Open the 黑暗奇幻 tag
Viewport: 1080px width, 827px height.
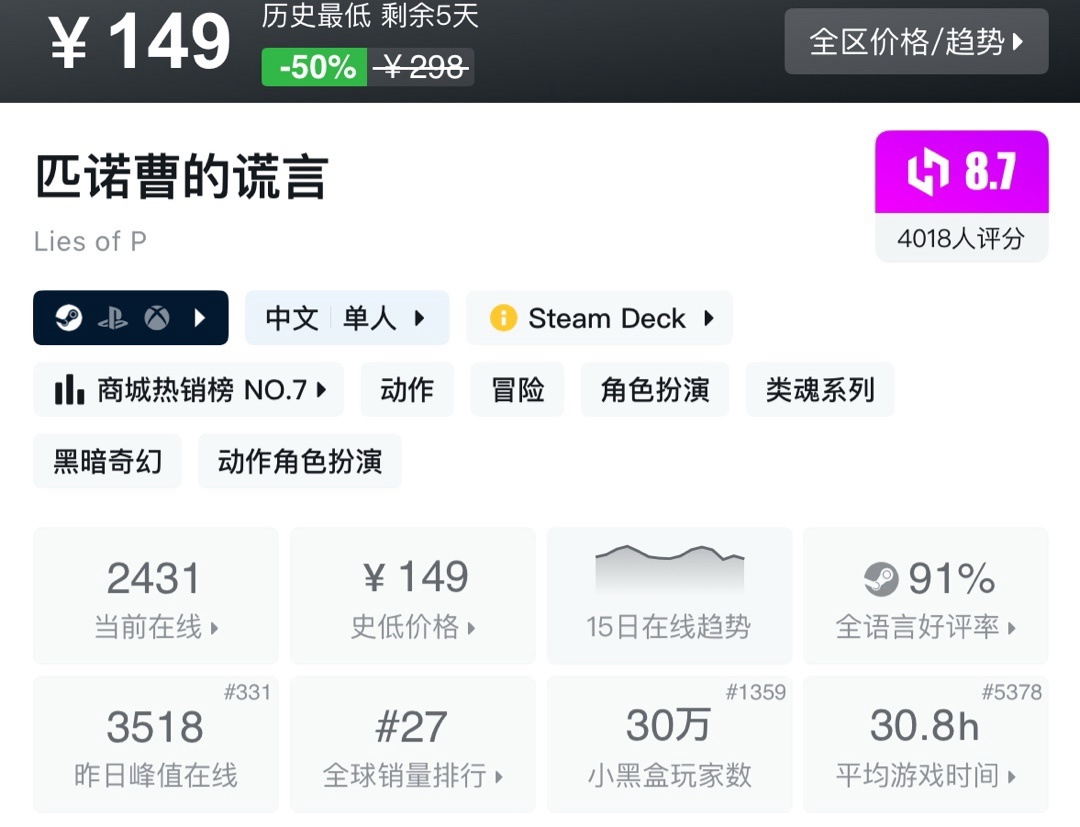tap(107, 461)
